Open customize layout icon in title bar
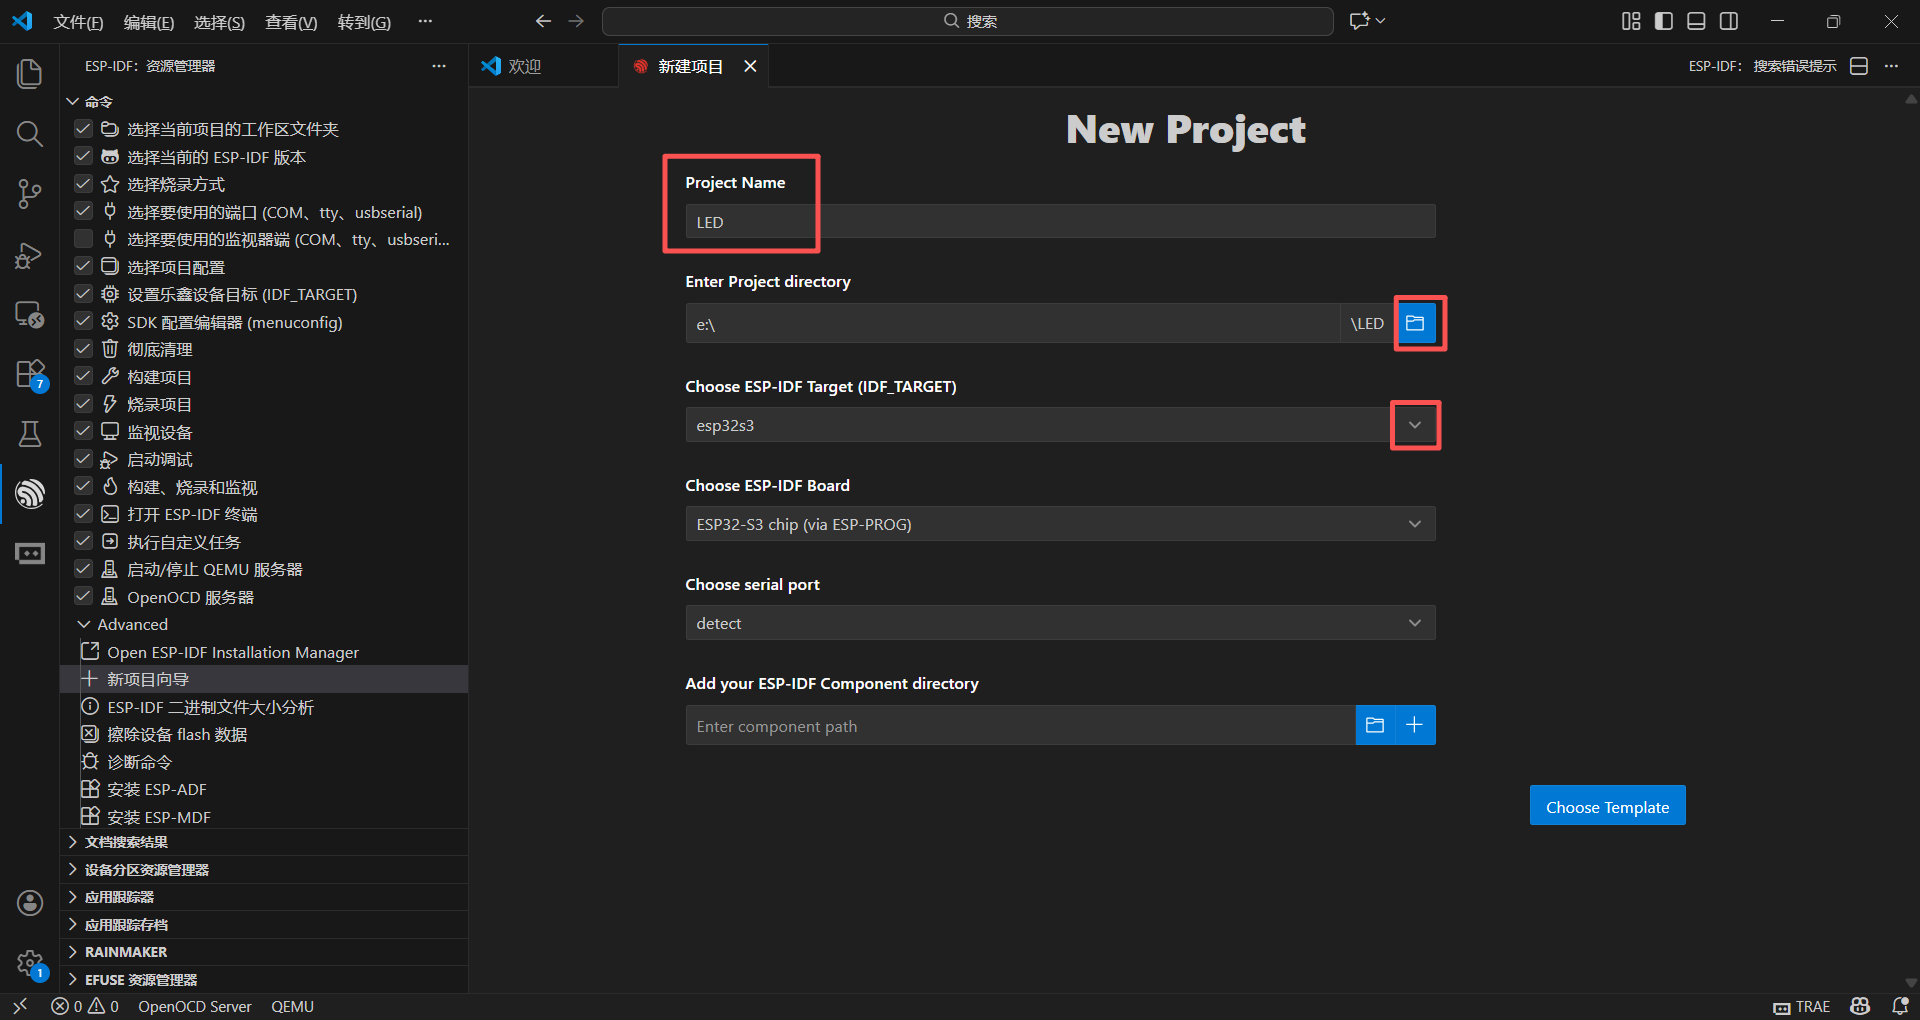The width and height of the screenshot is (1920, 1020). [1631, 21]
